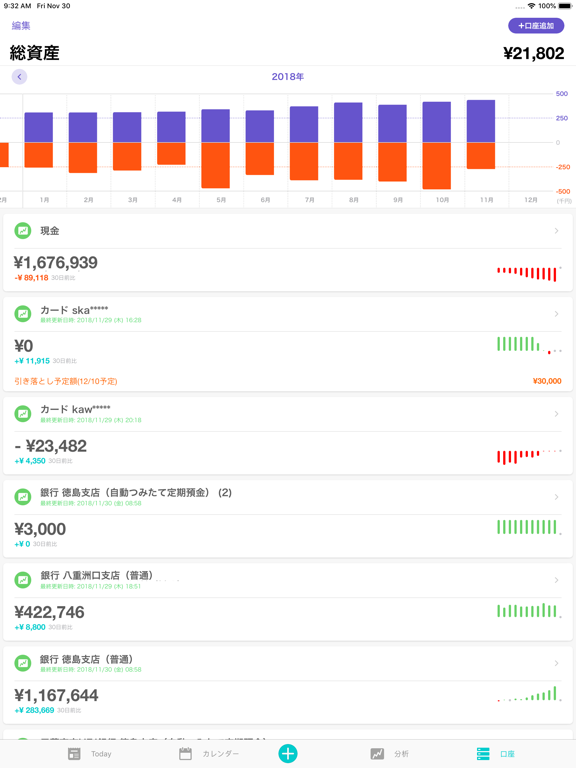This screenshot has width=576, height=768.
Task: Tap the ¥1,167,644 balance
Action: [x=56, y=696]
